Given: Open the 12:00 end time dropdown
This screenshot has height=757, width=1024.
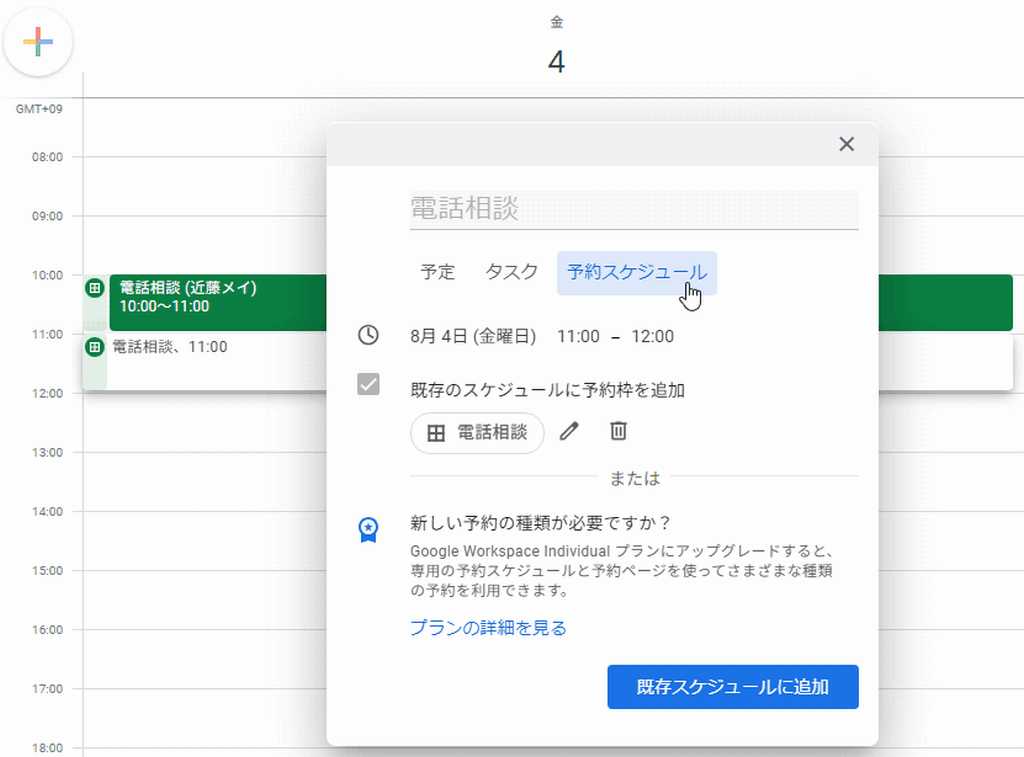Looking at the screenshot, I should coord(652,336).
